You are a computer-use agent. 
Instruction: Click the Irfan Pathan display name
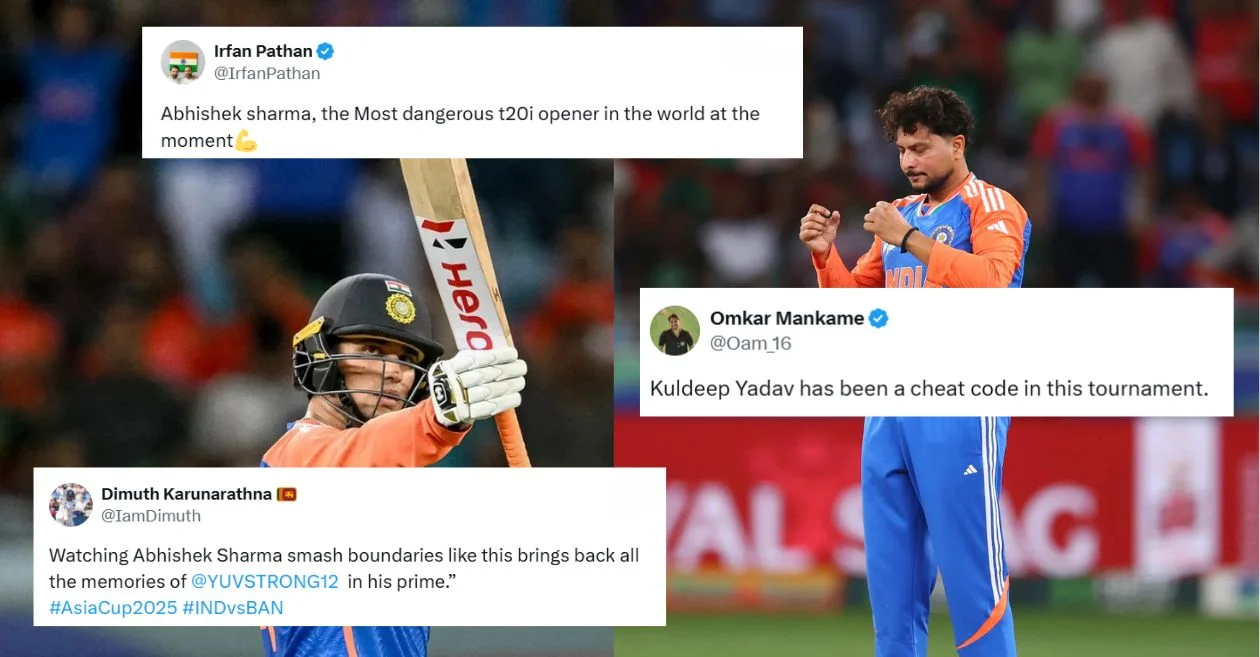coord(262,51)
